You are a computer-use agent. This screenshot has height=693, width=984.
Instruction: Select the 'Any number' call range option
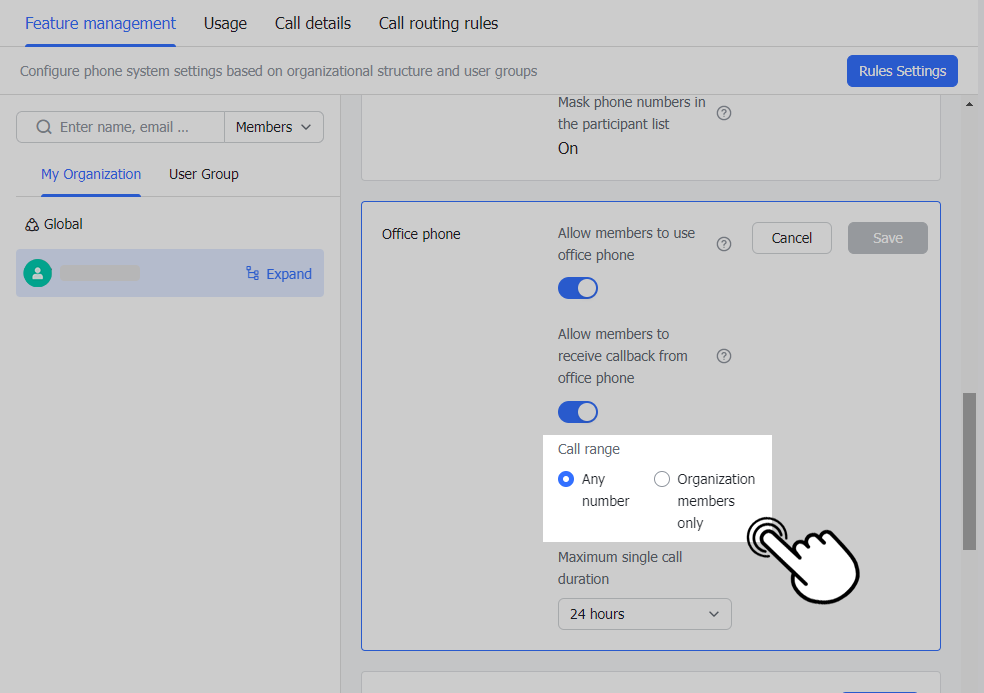tap(568, 479)
